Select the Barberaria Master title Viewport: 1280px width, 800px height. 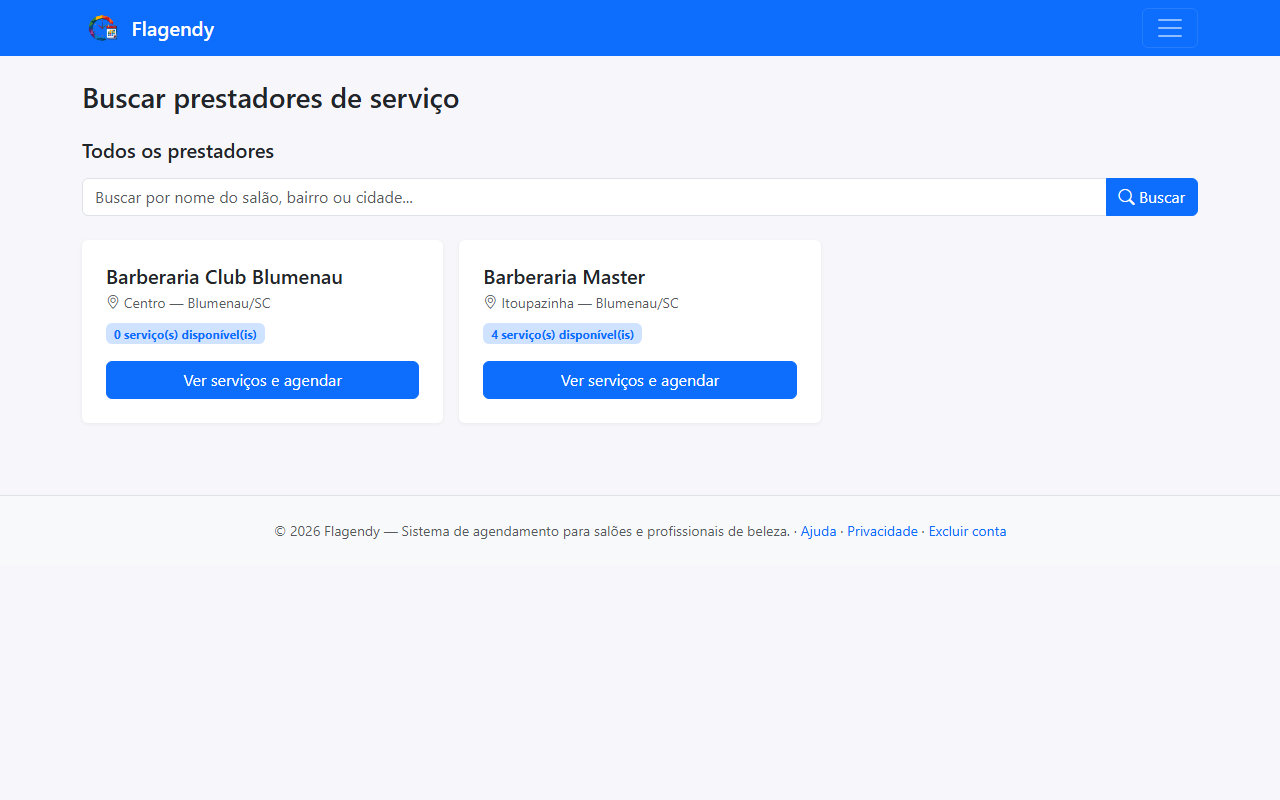pos(564,277)
